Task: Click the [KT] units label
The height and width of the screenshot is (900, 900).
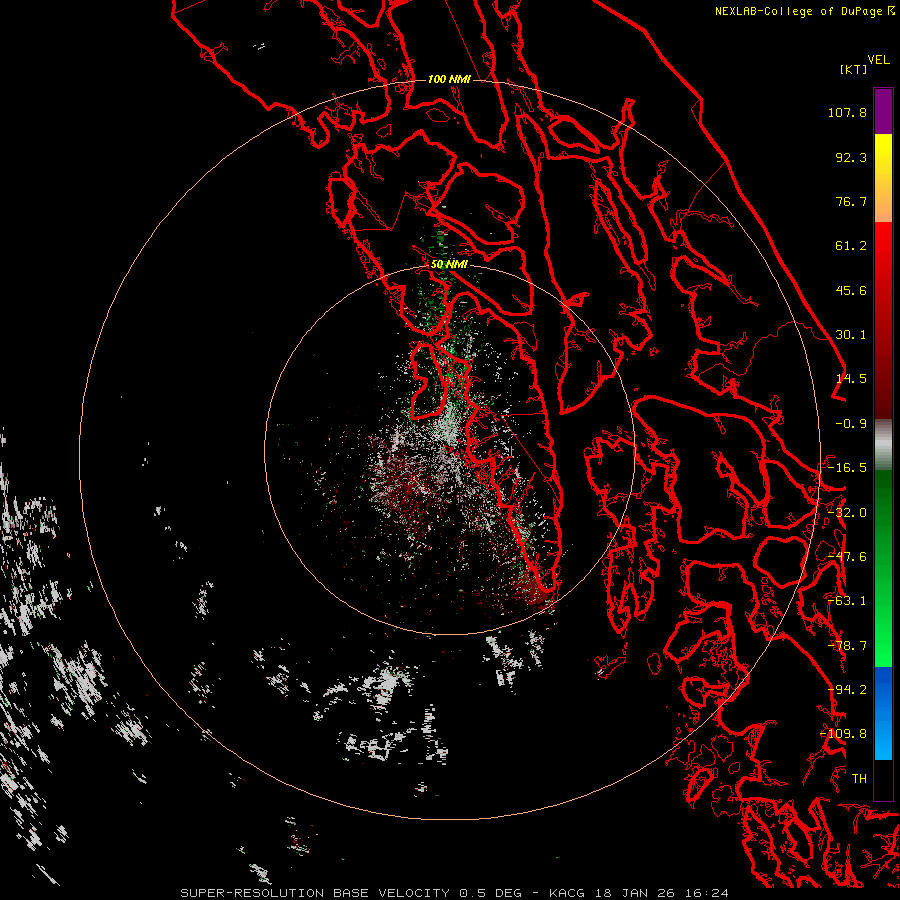Action: point(853,69)
